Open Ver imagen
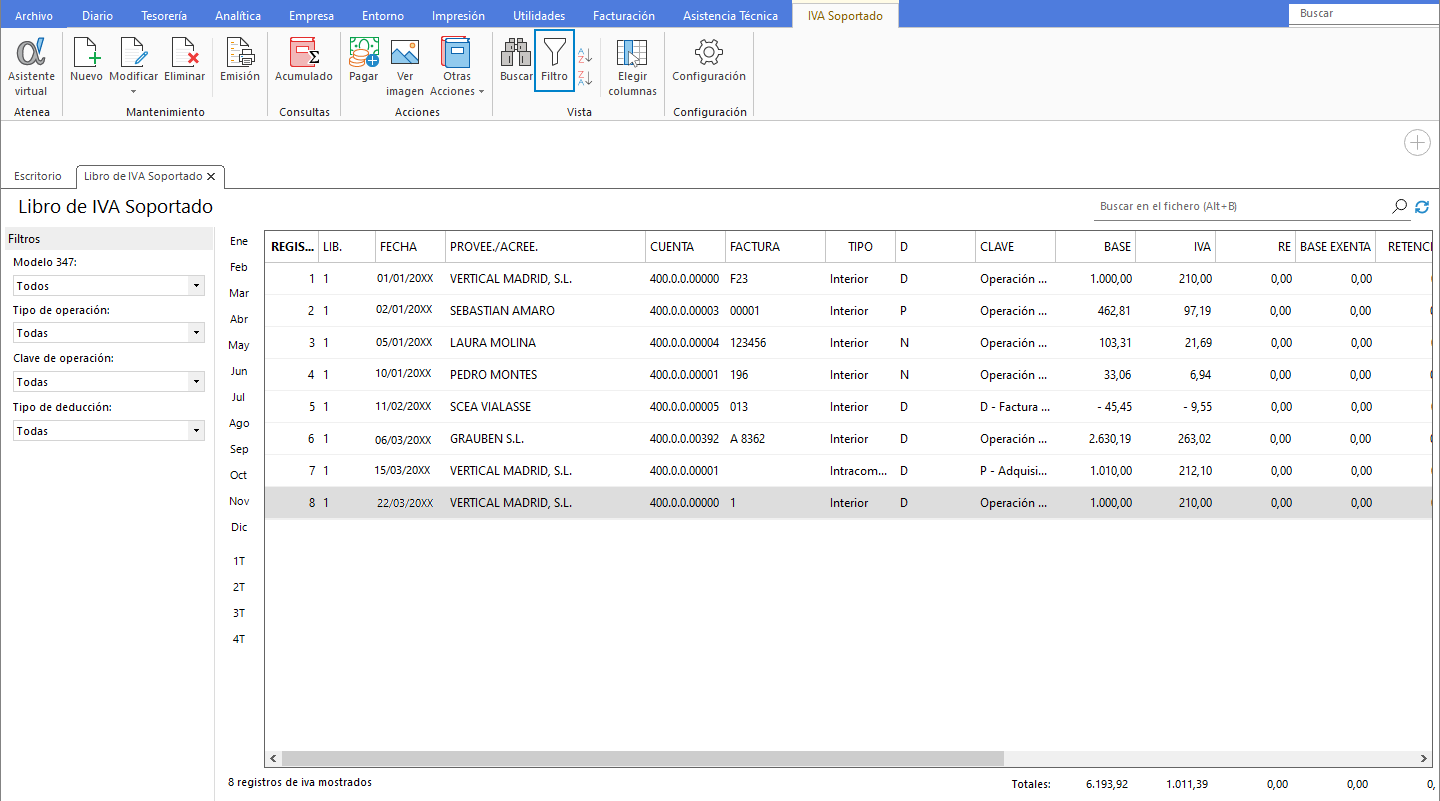This screenshot has height=801, width=1440. point(405,67)
